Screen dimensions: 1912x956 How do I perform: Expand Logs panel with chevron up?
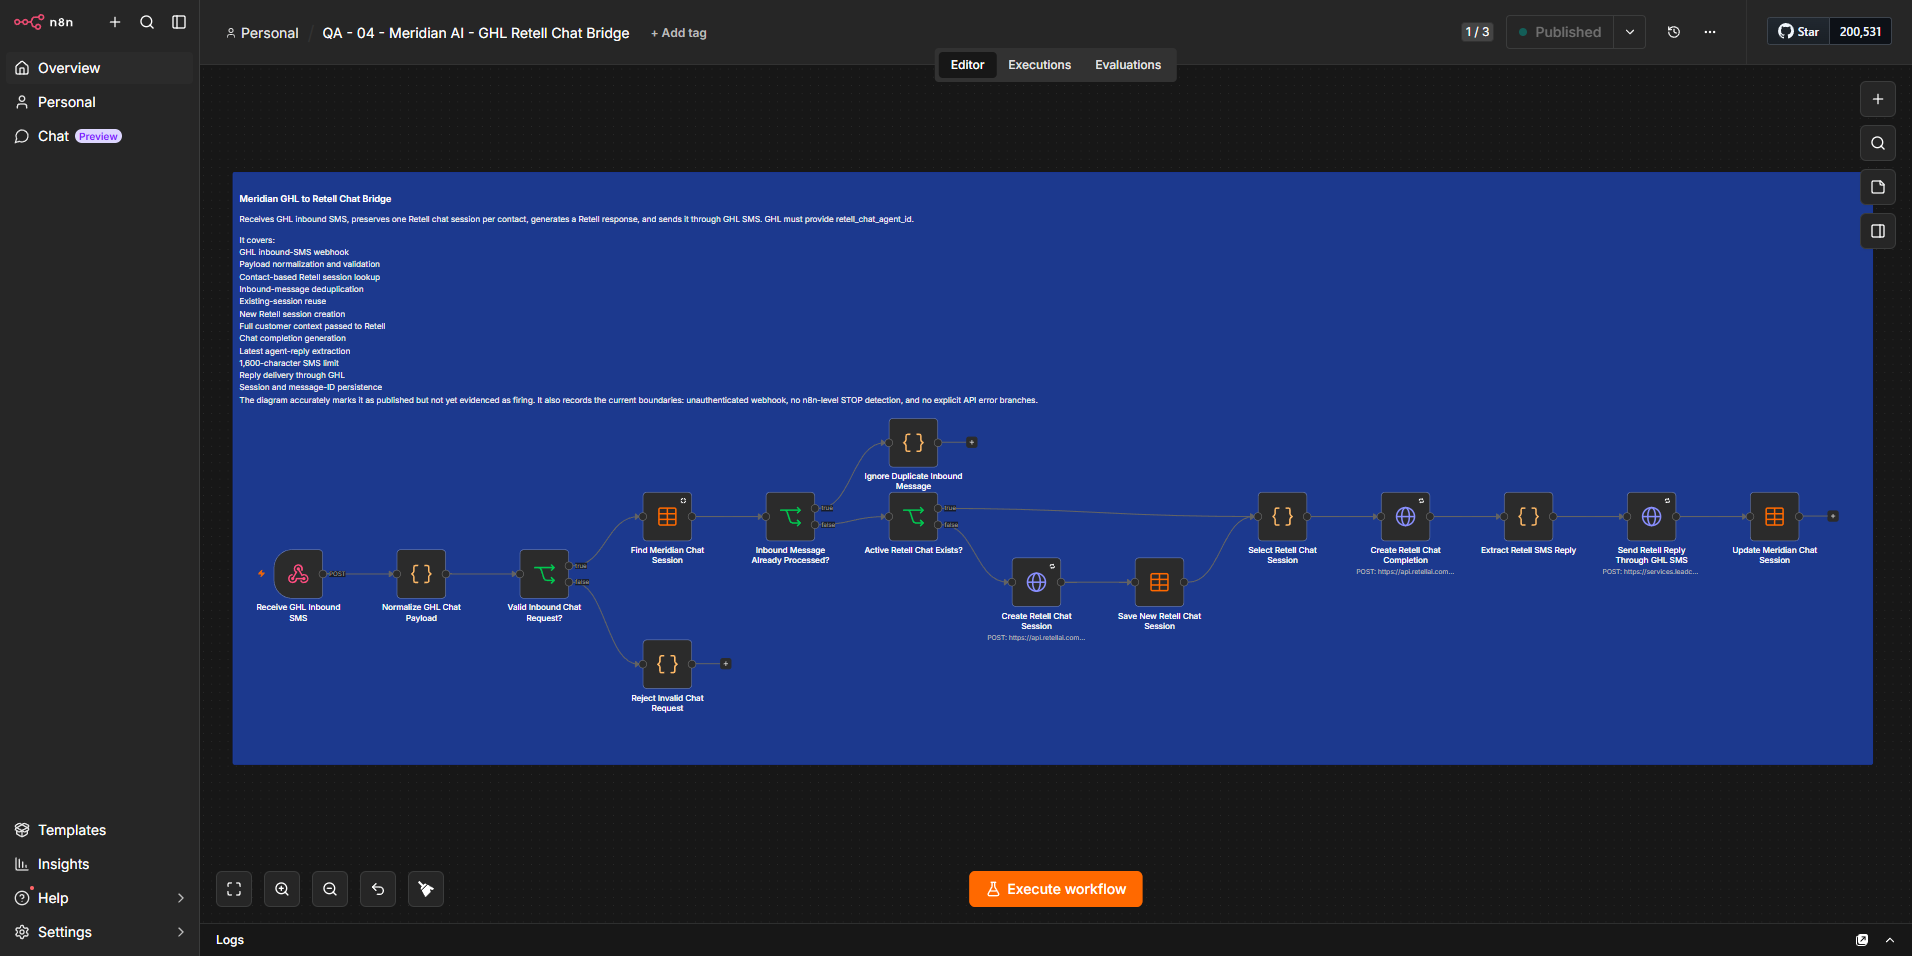1890,940
